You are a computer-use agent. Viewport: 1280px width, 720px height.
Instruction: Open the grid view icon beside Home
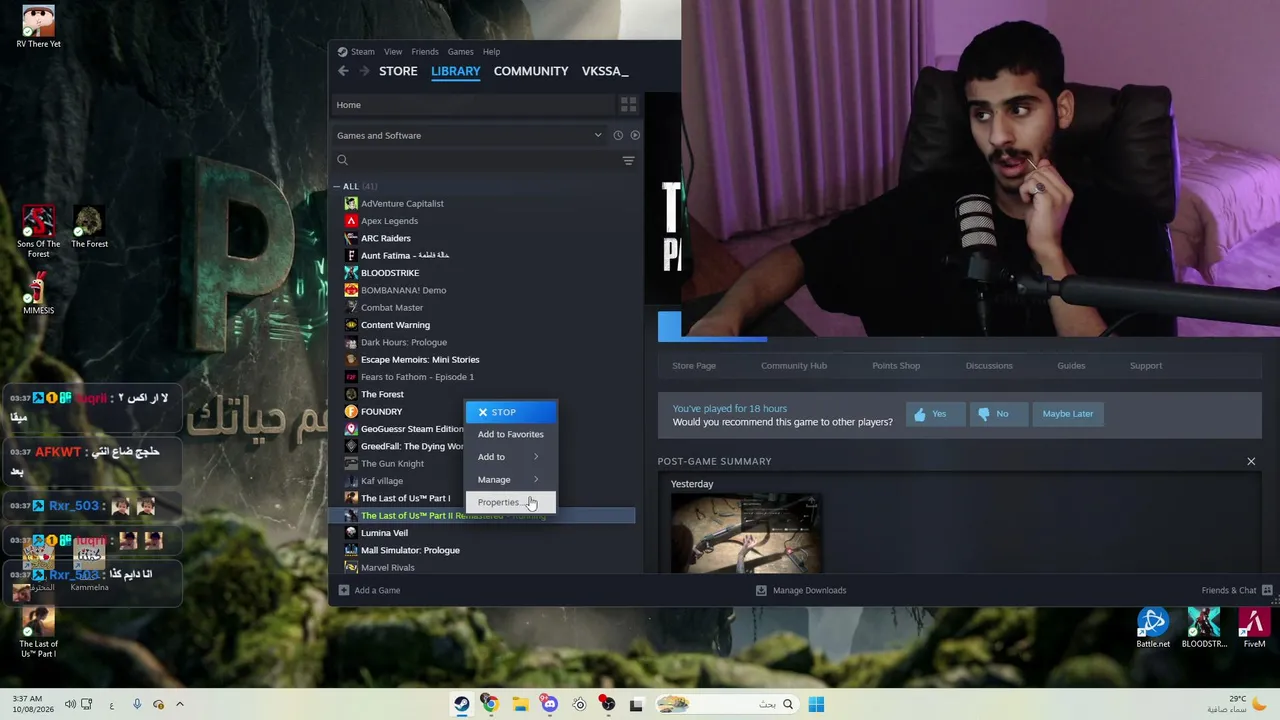(x=628, y=104)
